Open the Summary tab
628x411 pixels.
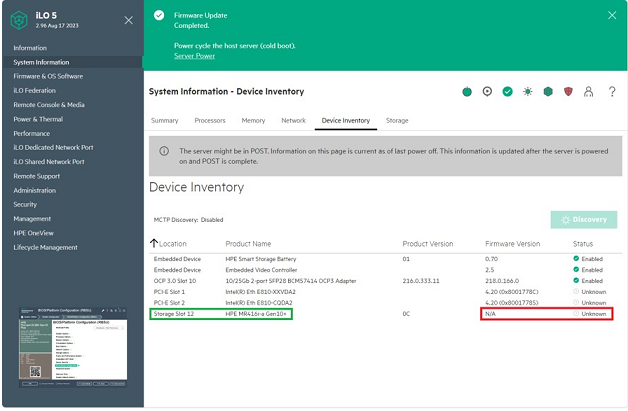click(165, 121)
